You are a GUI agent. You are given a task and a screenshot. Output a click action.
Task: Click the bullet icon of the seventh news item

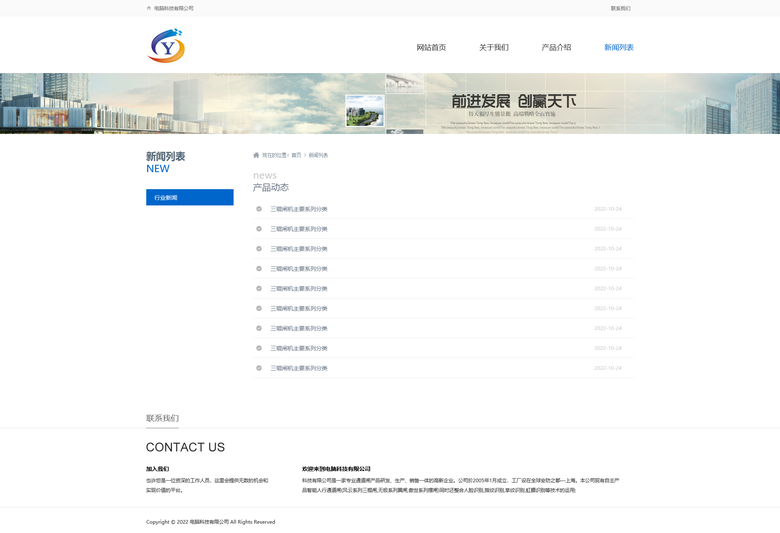point(259,328)
